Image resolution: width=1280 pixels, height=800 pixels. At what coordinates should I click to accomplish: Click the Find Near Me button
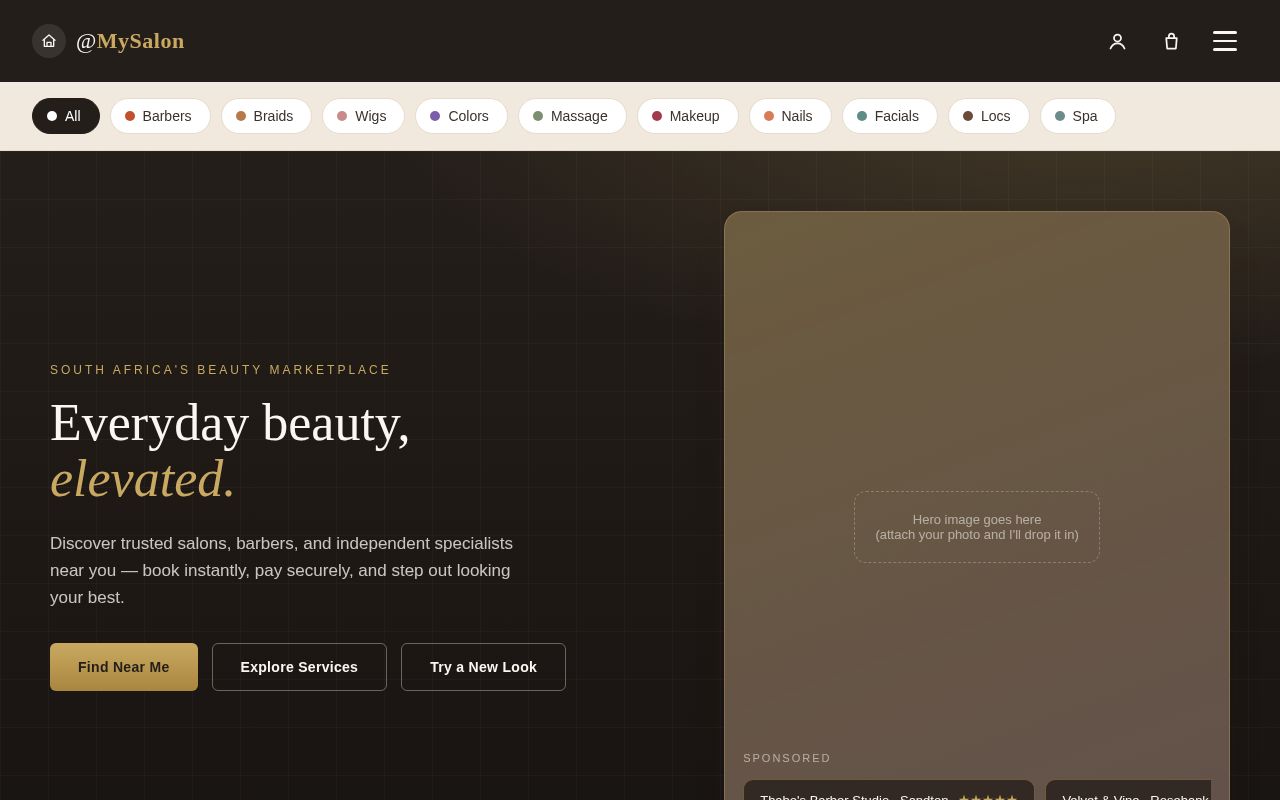coord(124,667)
